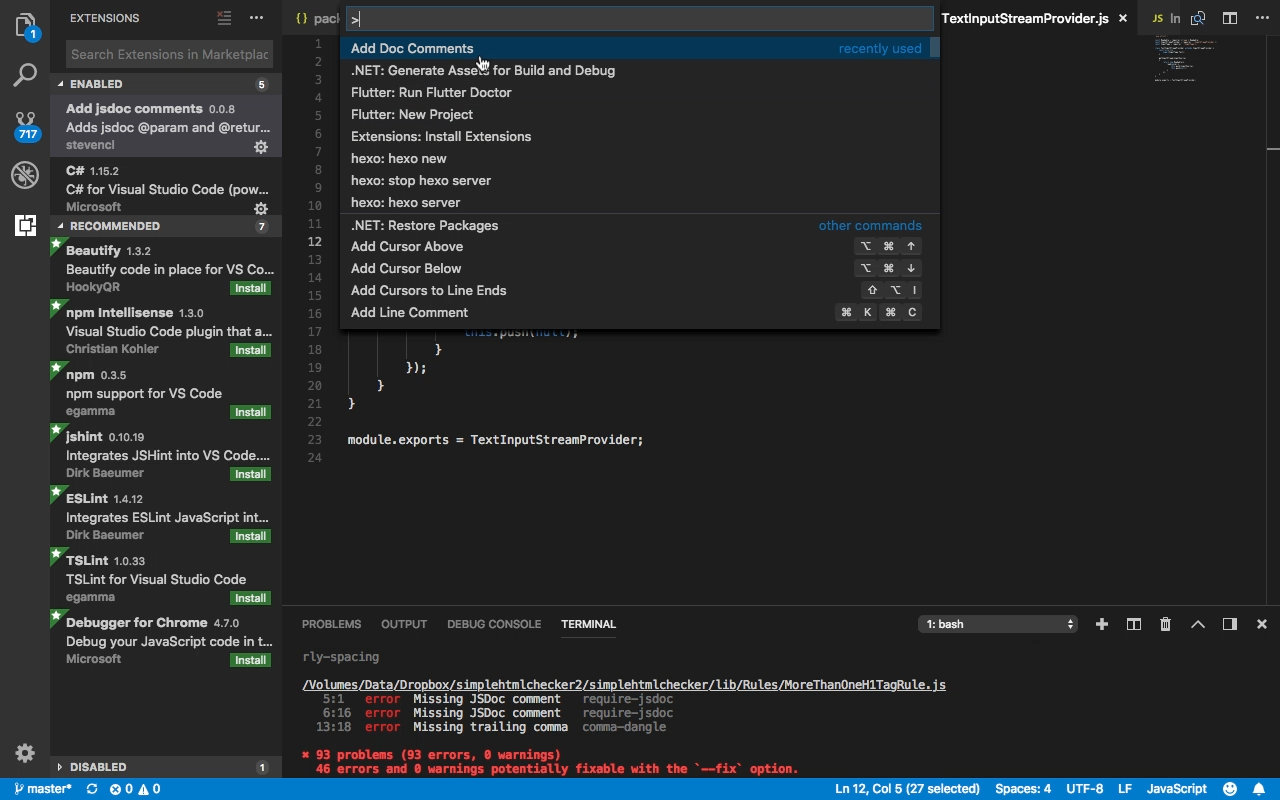Choose Add Cursors to Line Ends command

click(x=640, y=290)
